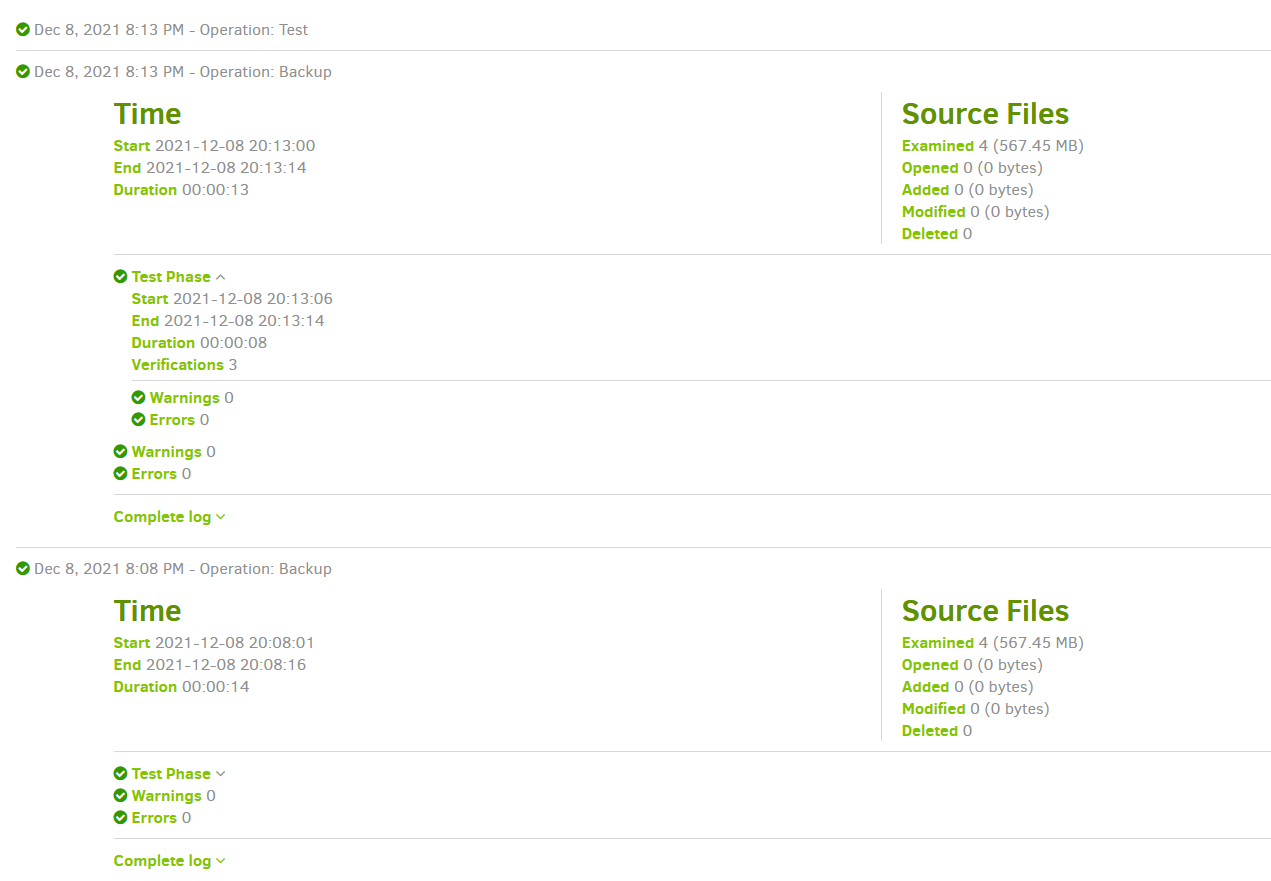Viewport: 1271px width, 881px height.
Task: Click green check icon beside 8:13 PM Backup operation
Action: 23,72
